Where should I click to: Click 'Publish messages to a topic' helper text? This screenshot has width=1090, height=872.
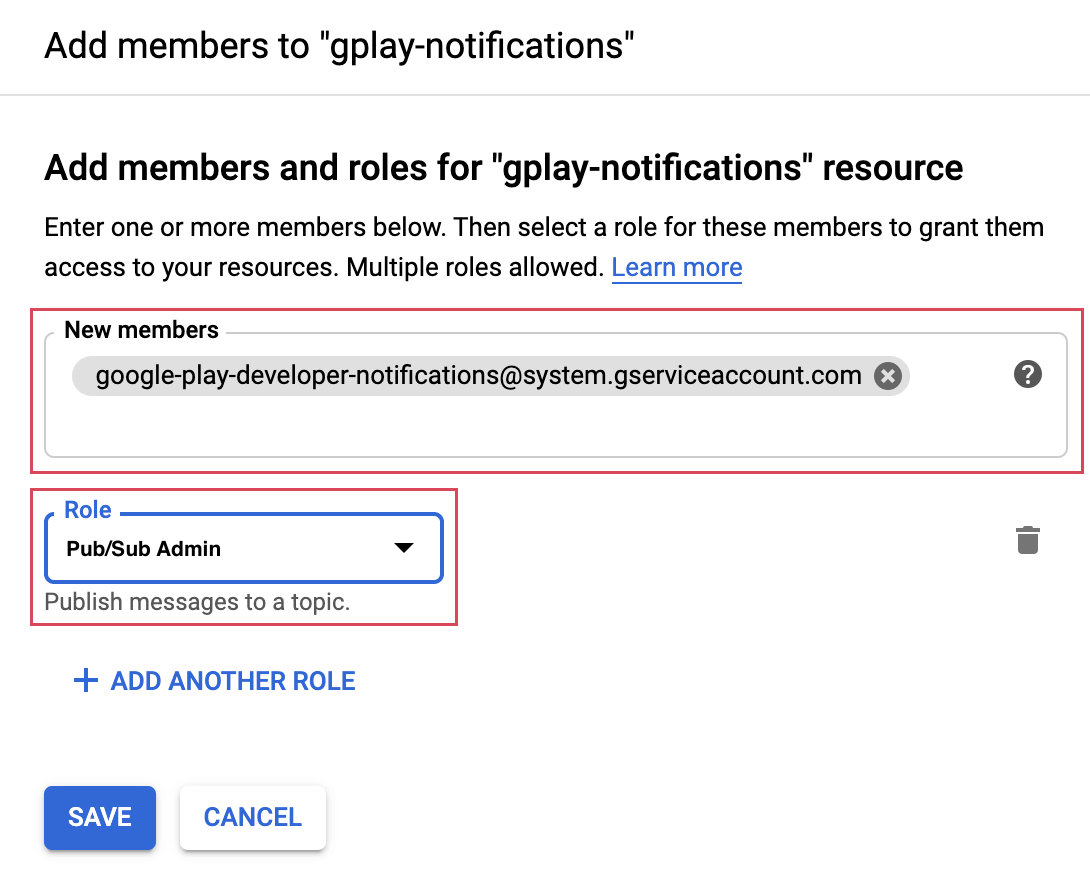coord(197,603)
